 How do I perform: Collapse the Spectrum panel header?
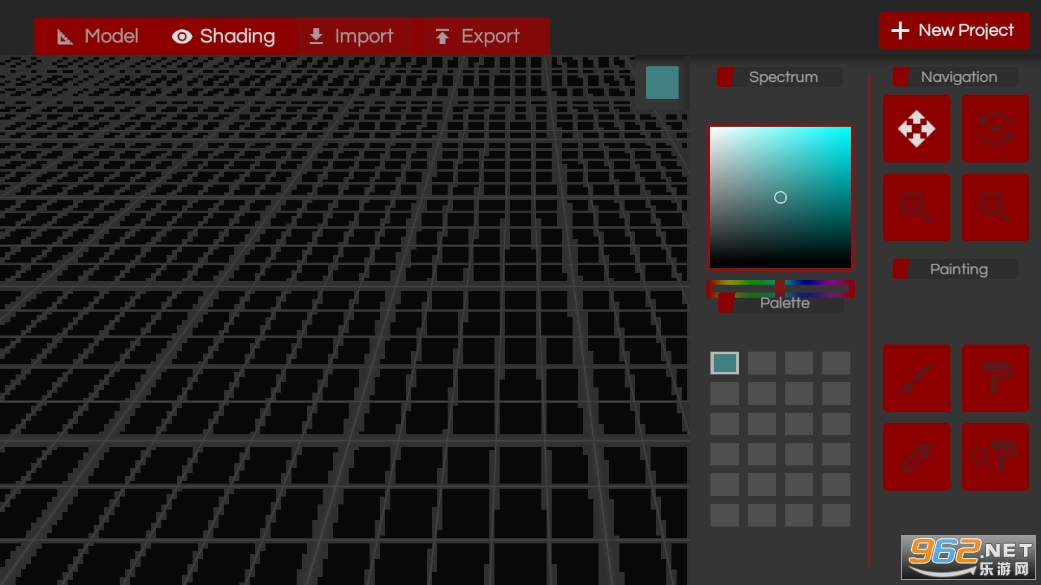click(x=780, y=77)
